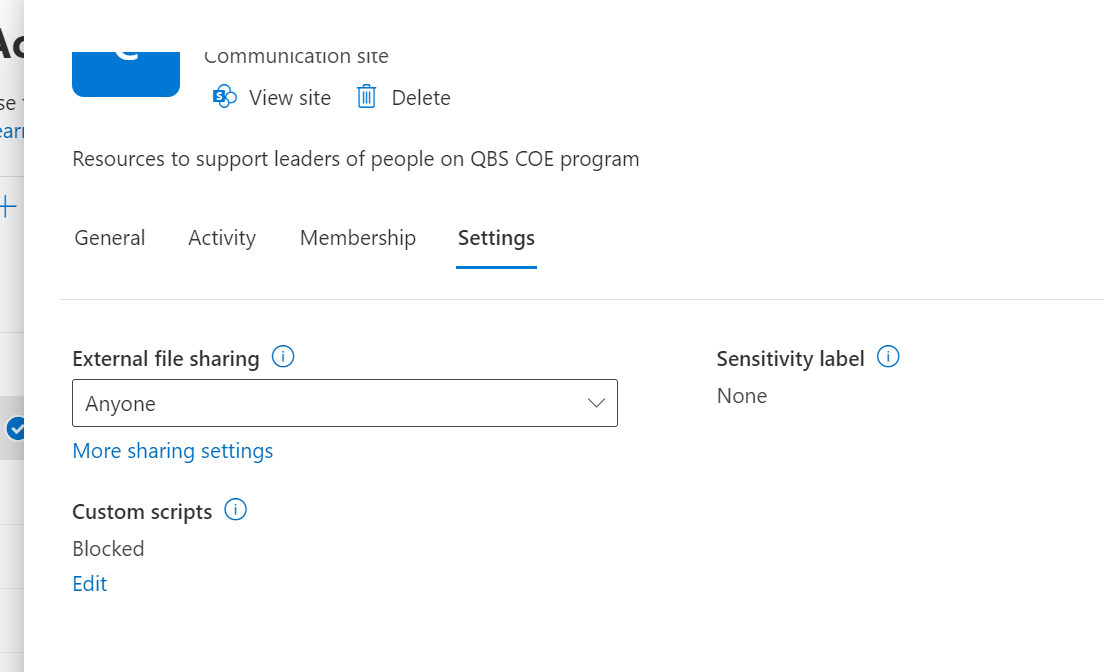Viewport: 1104px width, 672px height.
Task: Click the selected row checkmark at left edge
Action: click(x=15, y=428)
